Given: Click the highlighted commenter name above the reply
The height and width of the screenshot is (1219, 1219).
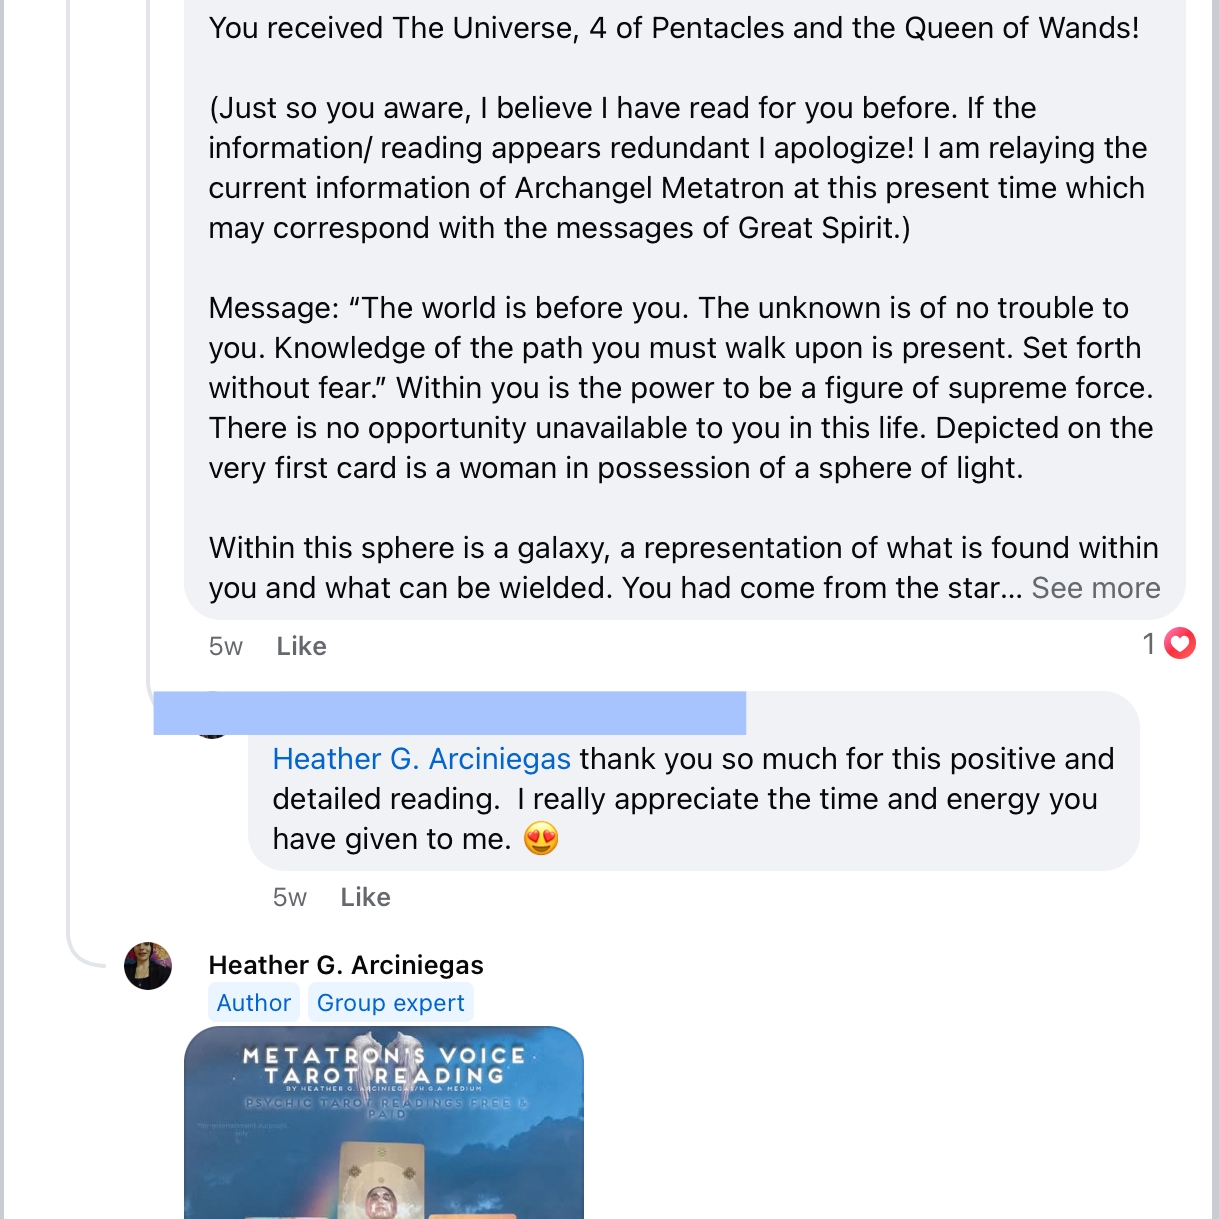Looking at the screenshot, I should (450, 713).
